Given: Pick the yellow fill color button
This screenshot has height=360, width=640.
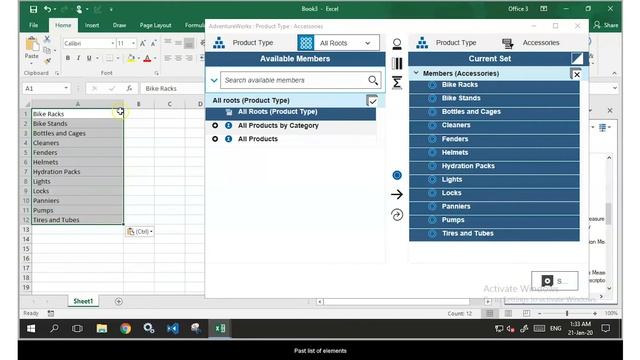Looking at the screenshot, I should tap(131, 58).
